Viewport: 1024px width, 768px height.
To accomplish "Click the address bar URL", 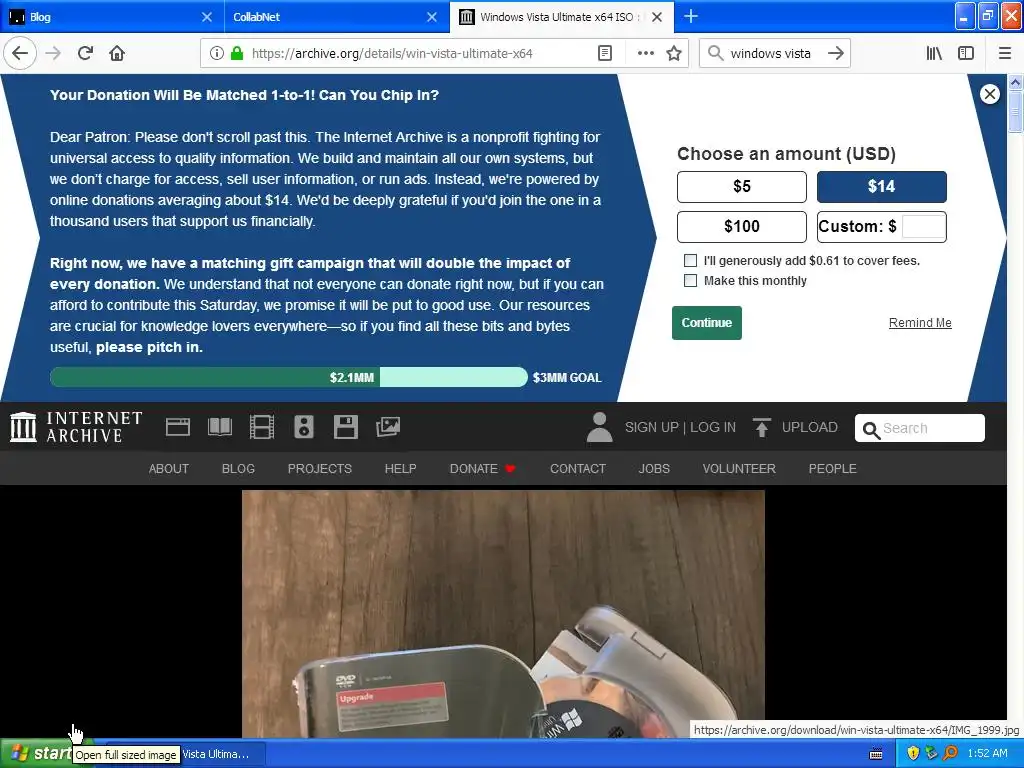I will click(392, 53).
